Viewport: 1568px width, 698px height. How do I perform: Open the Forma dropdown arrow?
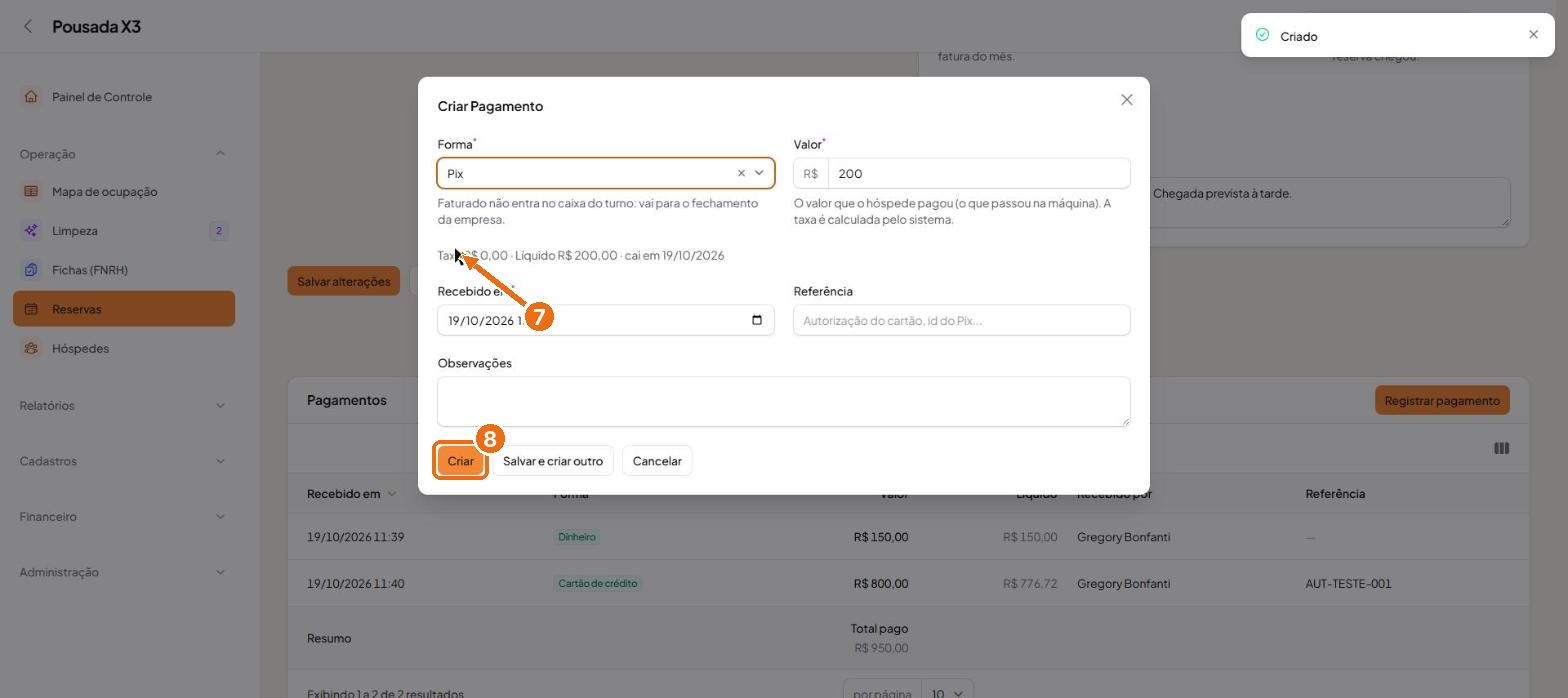pyautogui.click(x=759, y=173)
